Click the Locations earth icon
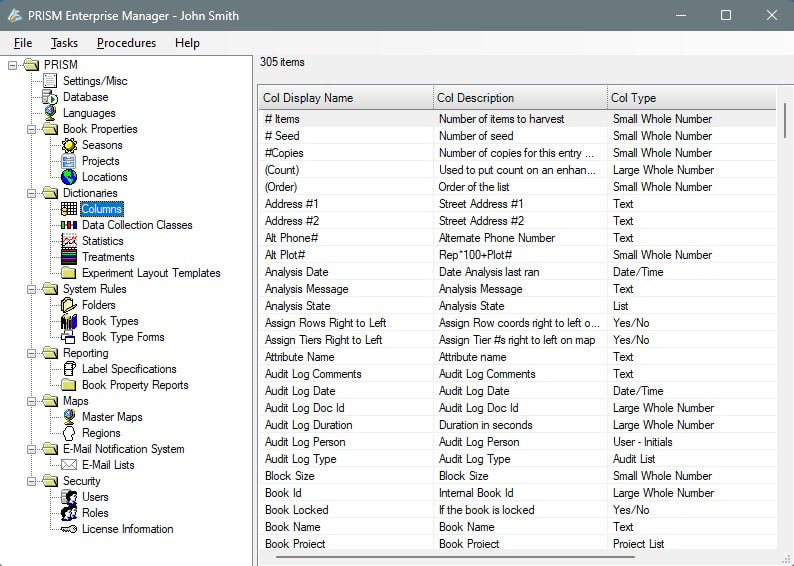The width and height of the screenshot is (794, 566). pyautogui.click(x=69, y=177)
